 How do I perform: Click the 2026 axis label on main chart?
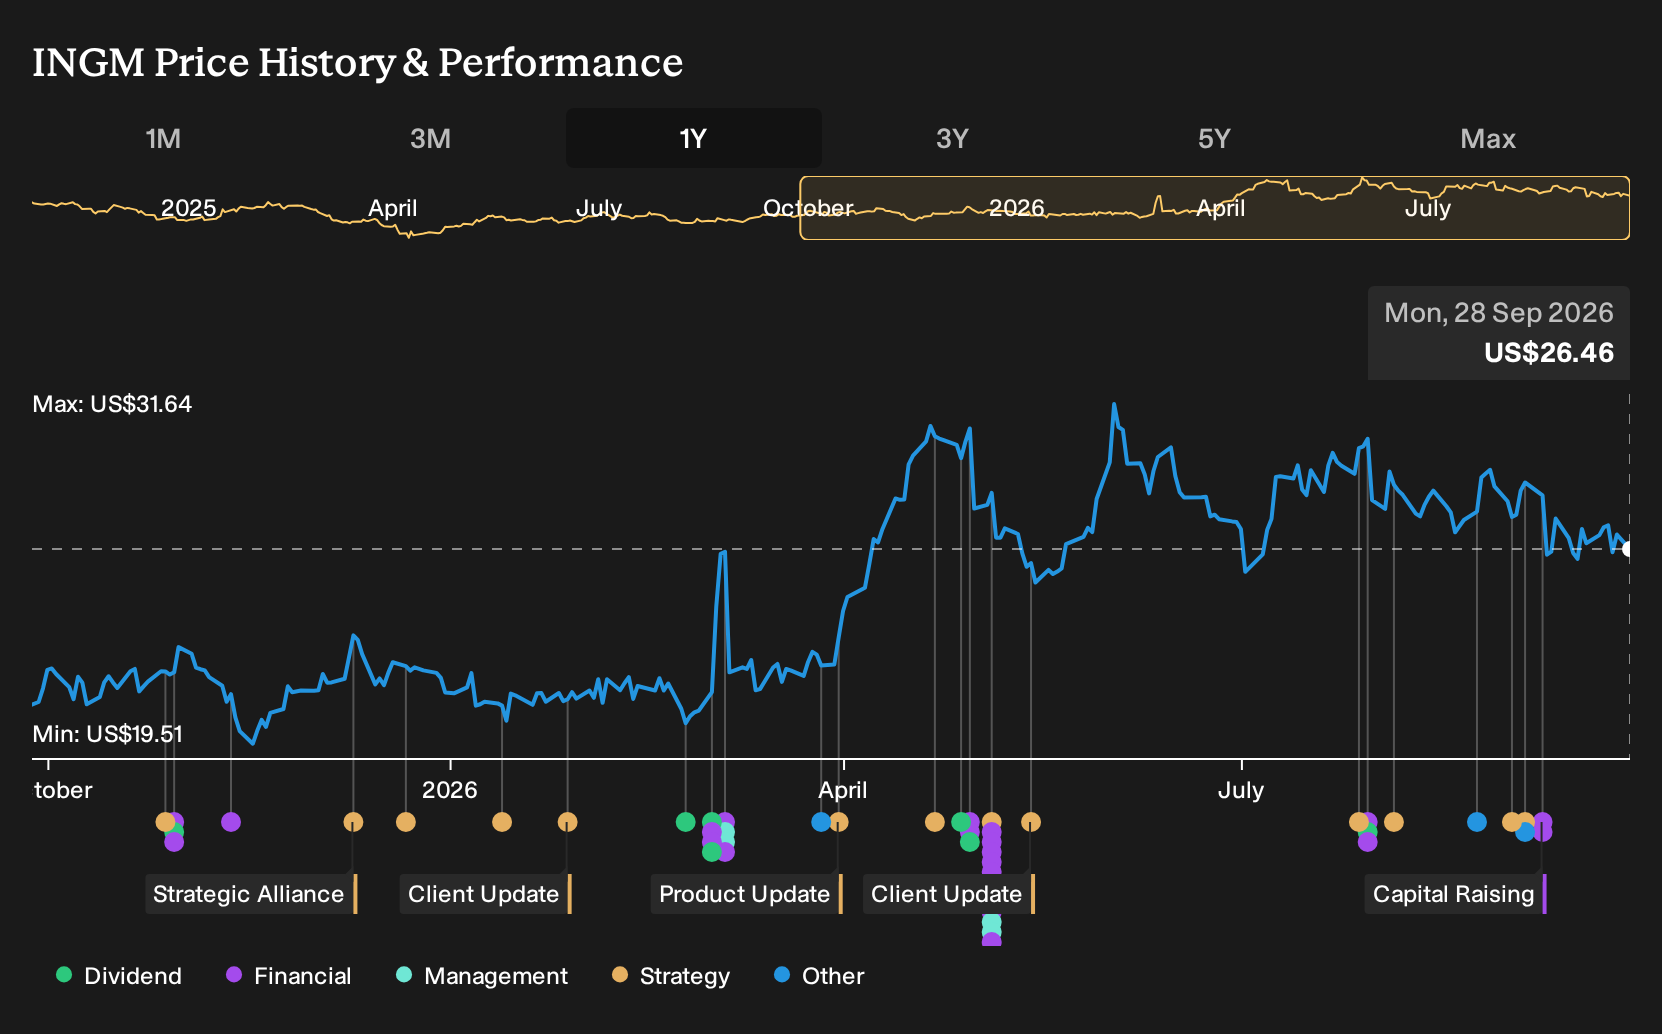[x=450, y=790]
